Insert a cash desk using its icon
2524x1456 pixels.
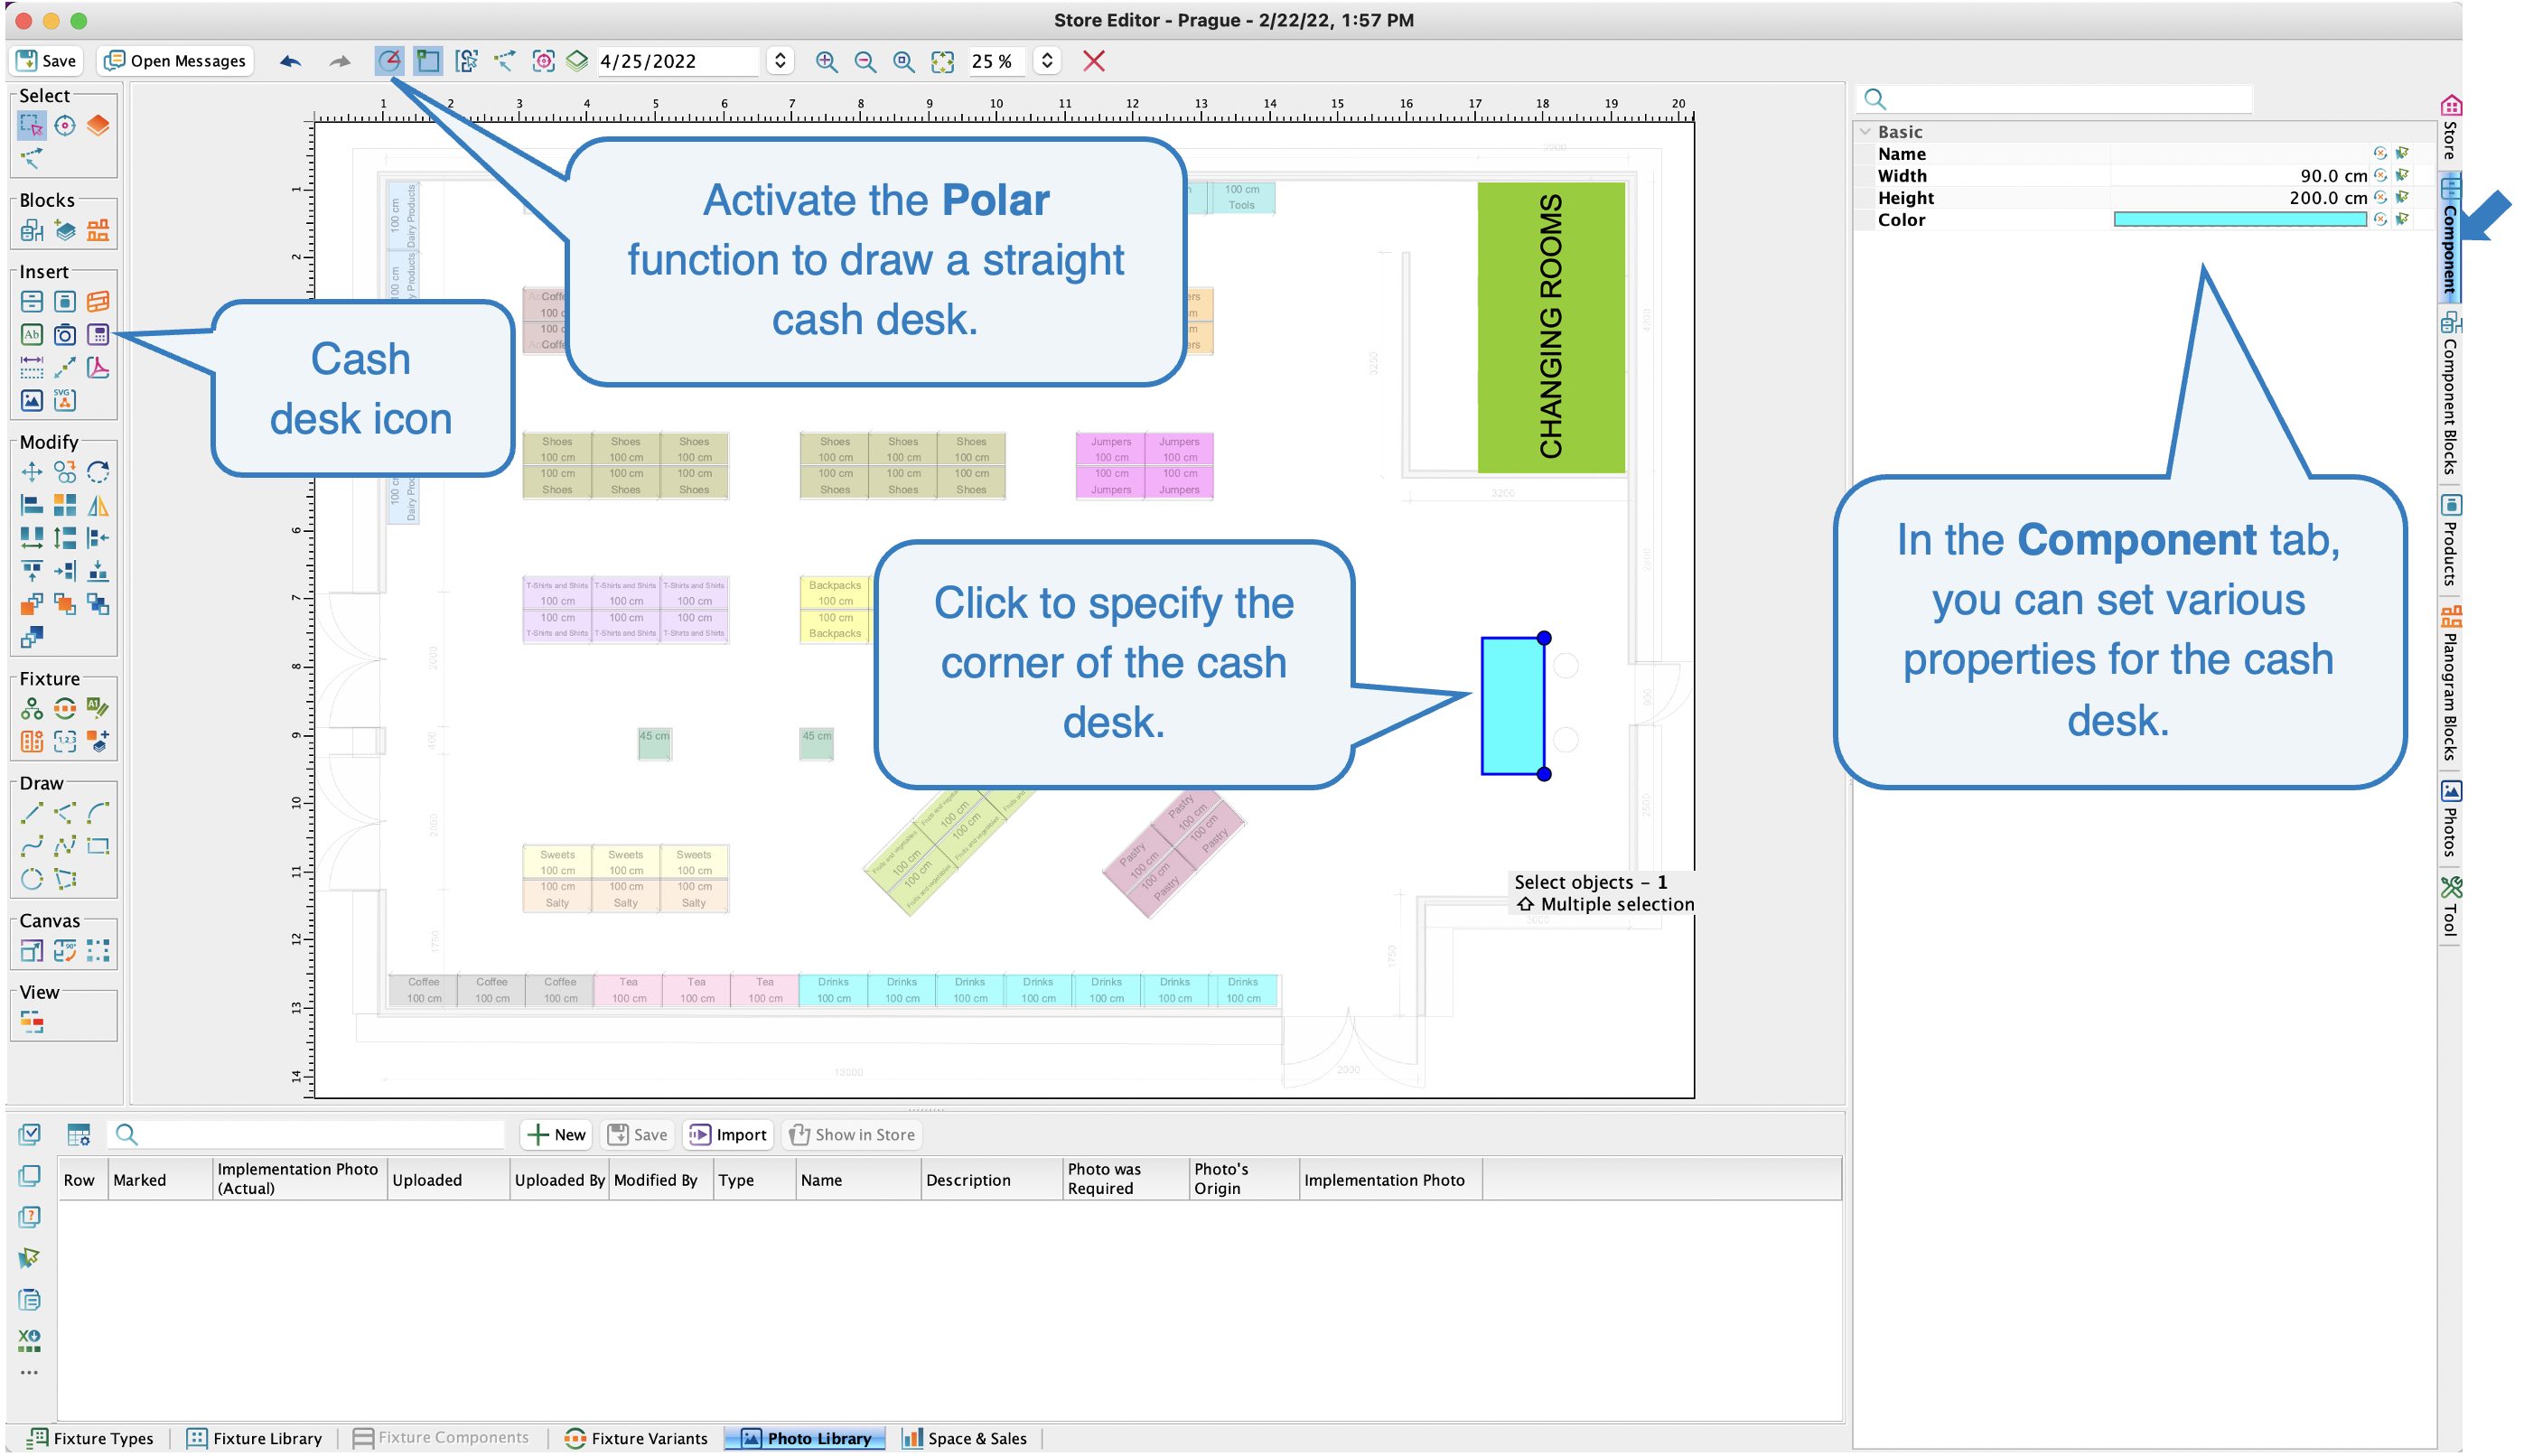(98, 334)
